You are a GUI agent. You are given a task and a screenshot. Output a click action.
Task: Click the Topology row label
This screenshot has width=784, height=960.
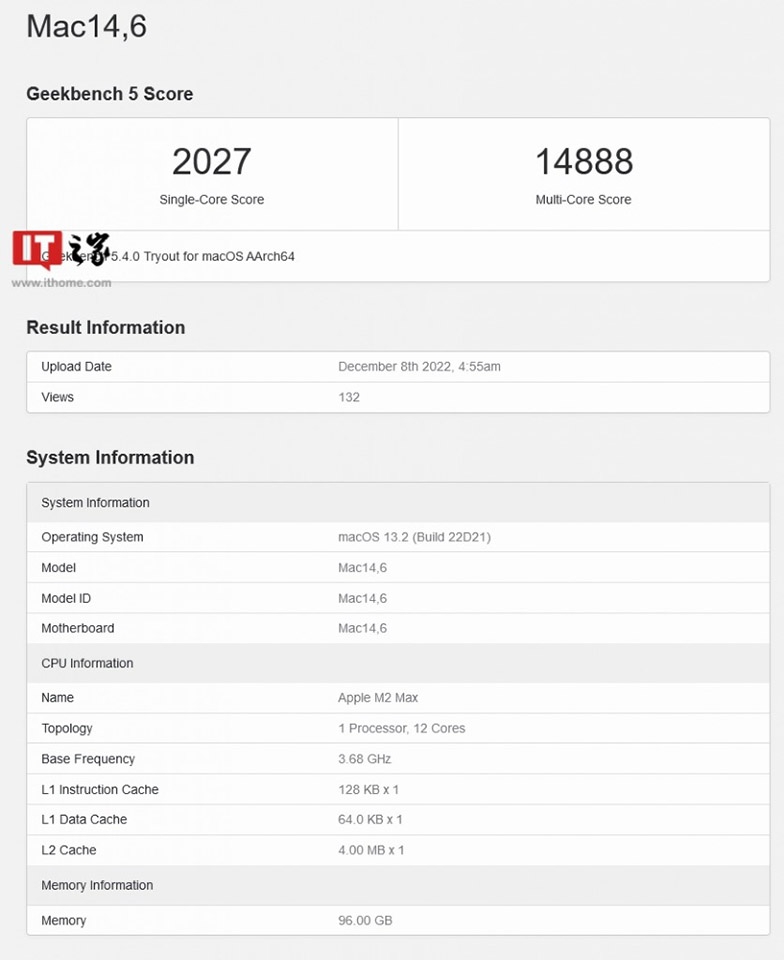(x=67, y=728)
